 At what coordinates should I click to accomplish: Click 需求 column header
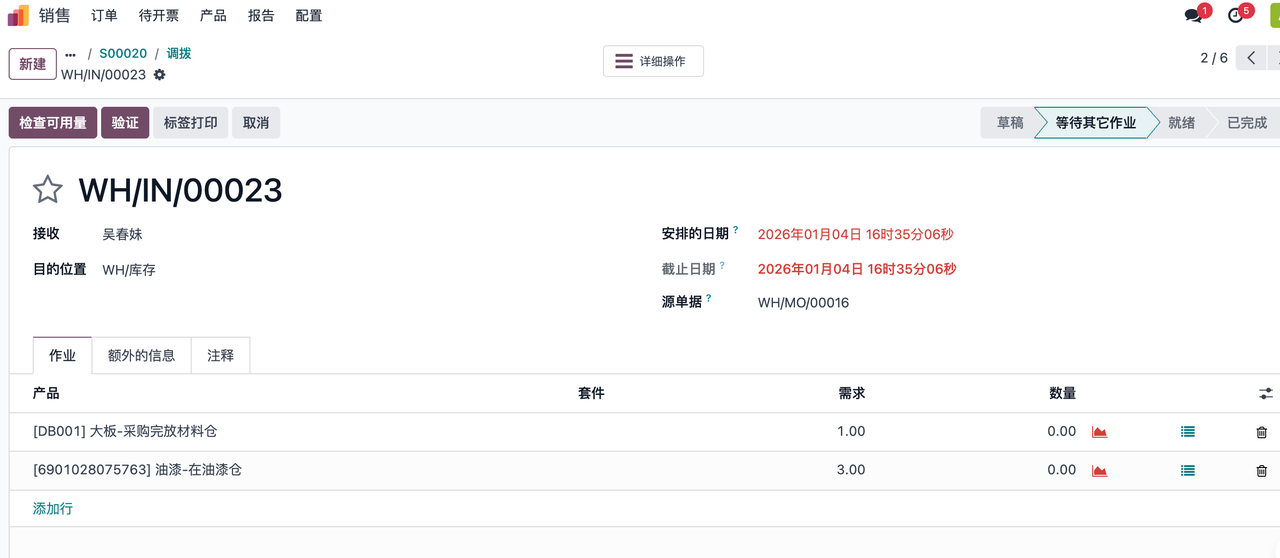(852, 394)
